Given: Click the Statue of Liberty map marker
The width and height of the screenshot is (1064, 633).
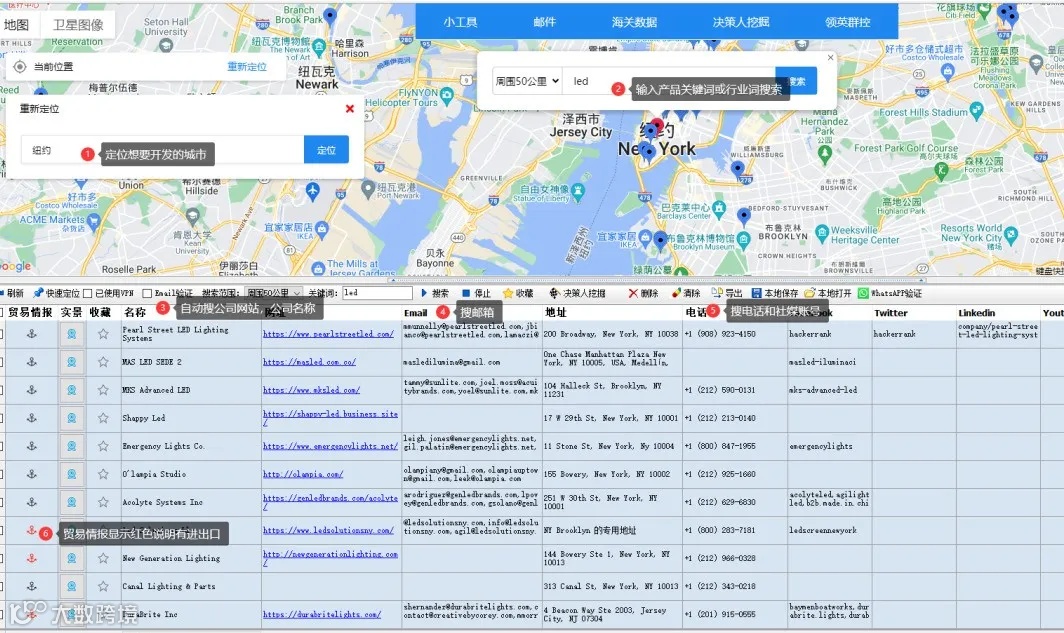Looking at the screenshot, I should [x=578, y=192].
